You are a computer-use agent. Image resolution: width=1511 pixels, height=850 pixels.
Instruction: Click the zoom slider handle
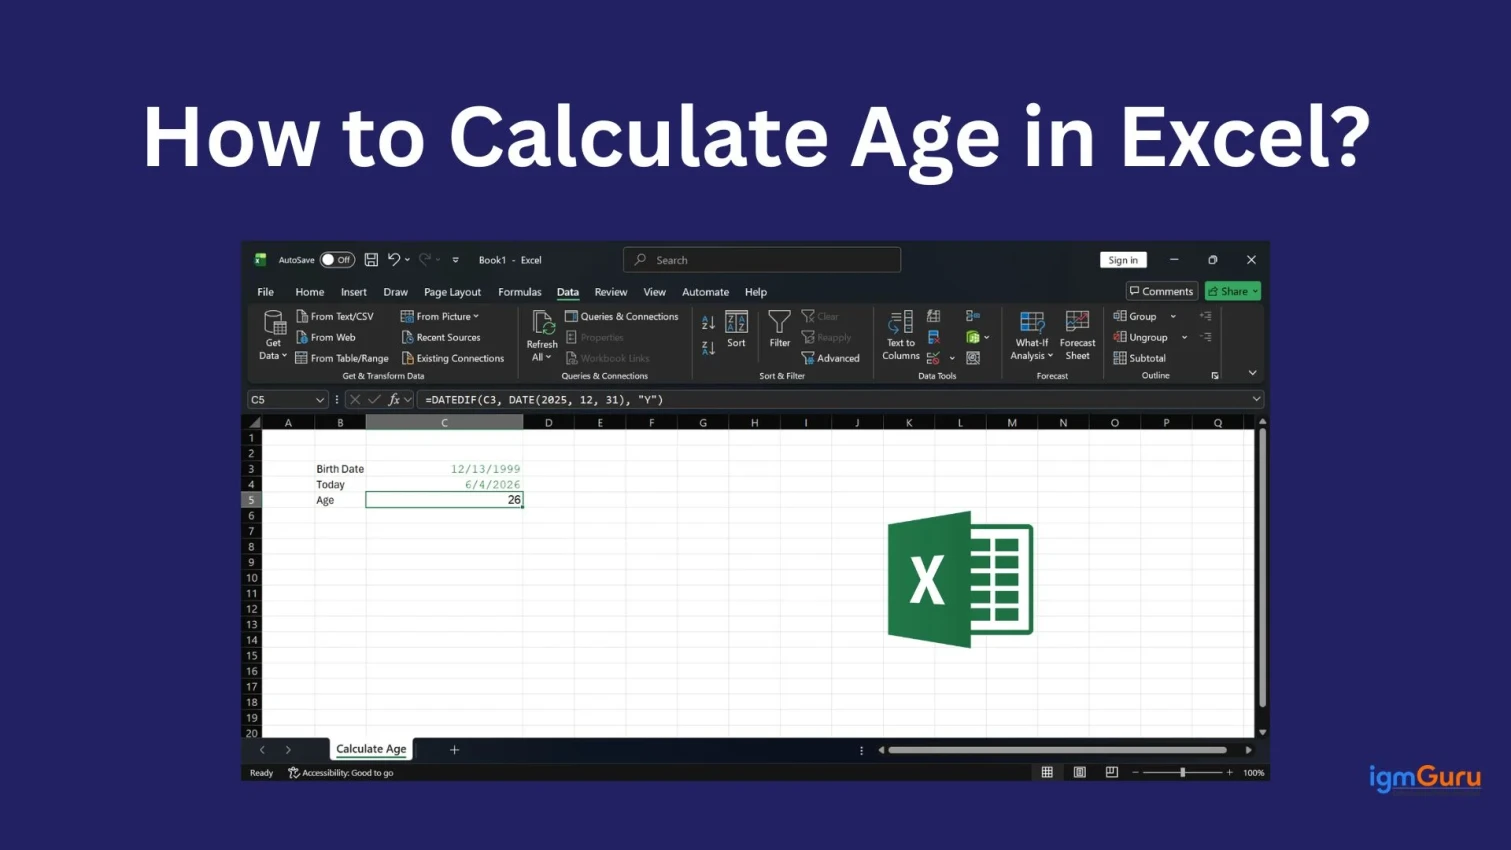(1183, 772)
